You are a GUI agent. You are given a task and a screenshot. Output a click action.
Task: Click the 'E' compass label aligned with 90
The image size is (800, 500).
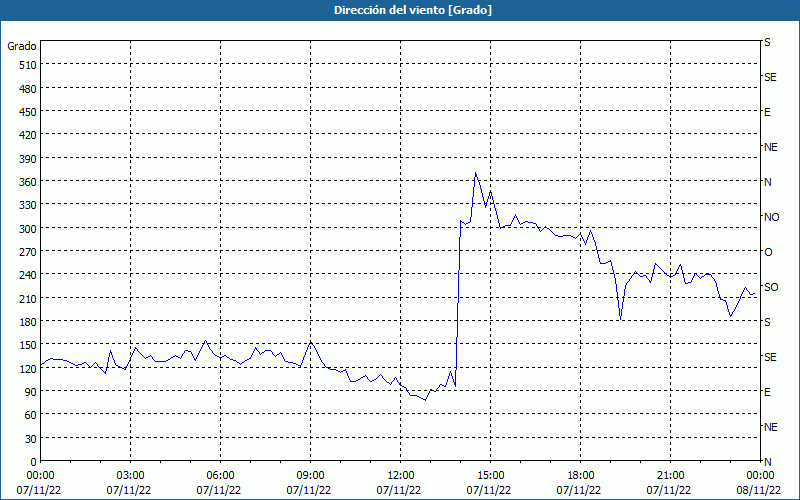(767, 392)
